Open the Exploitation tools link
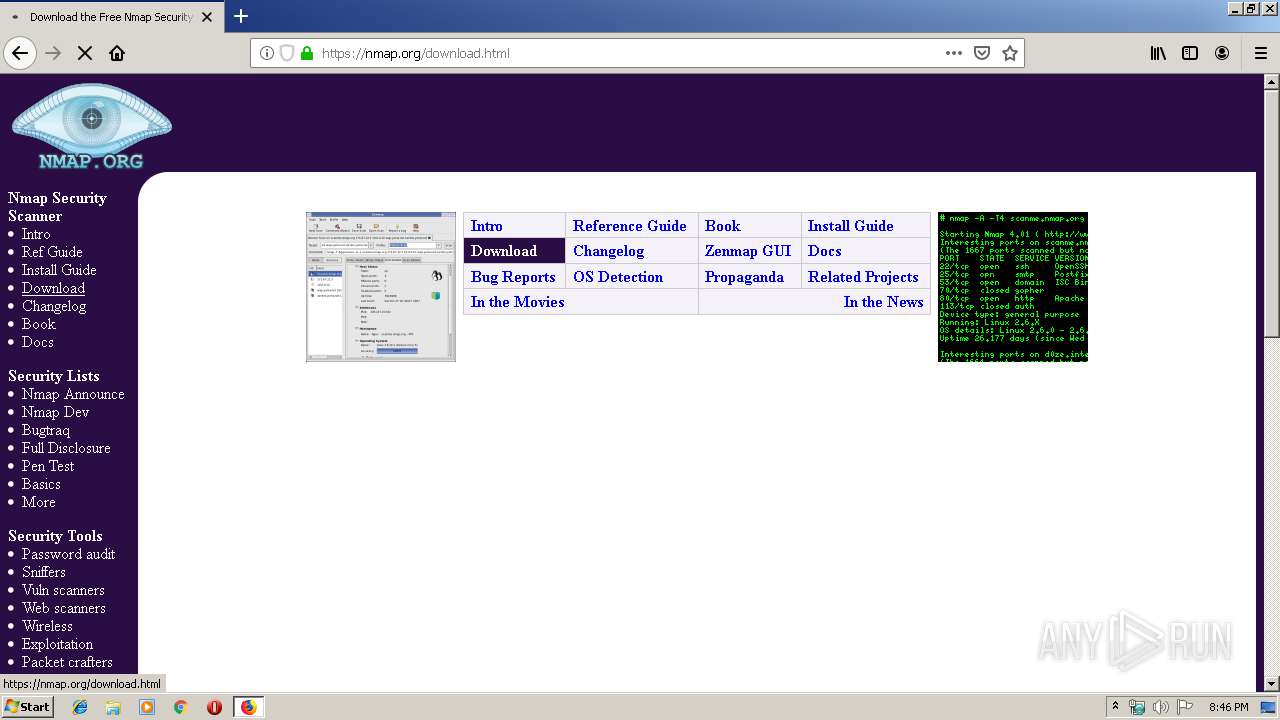The height and width of the screenshot is (720, 1280). (x=57, y=644)
